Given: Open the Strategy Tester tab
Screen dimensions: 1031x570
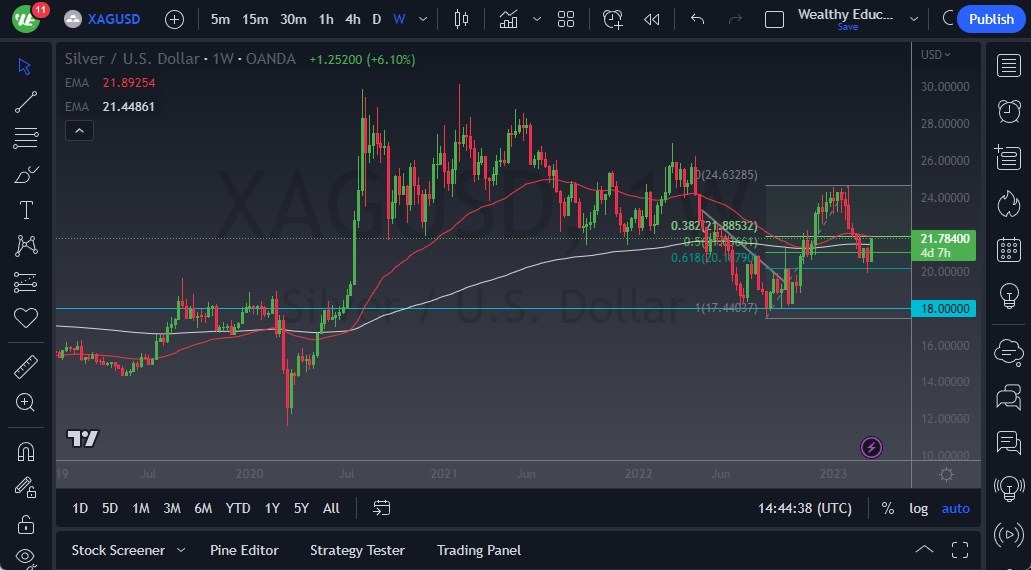Looking at the screenshot, I should point(357,550).
